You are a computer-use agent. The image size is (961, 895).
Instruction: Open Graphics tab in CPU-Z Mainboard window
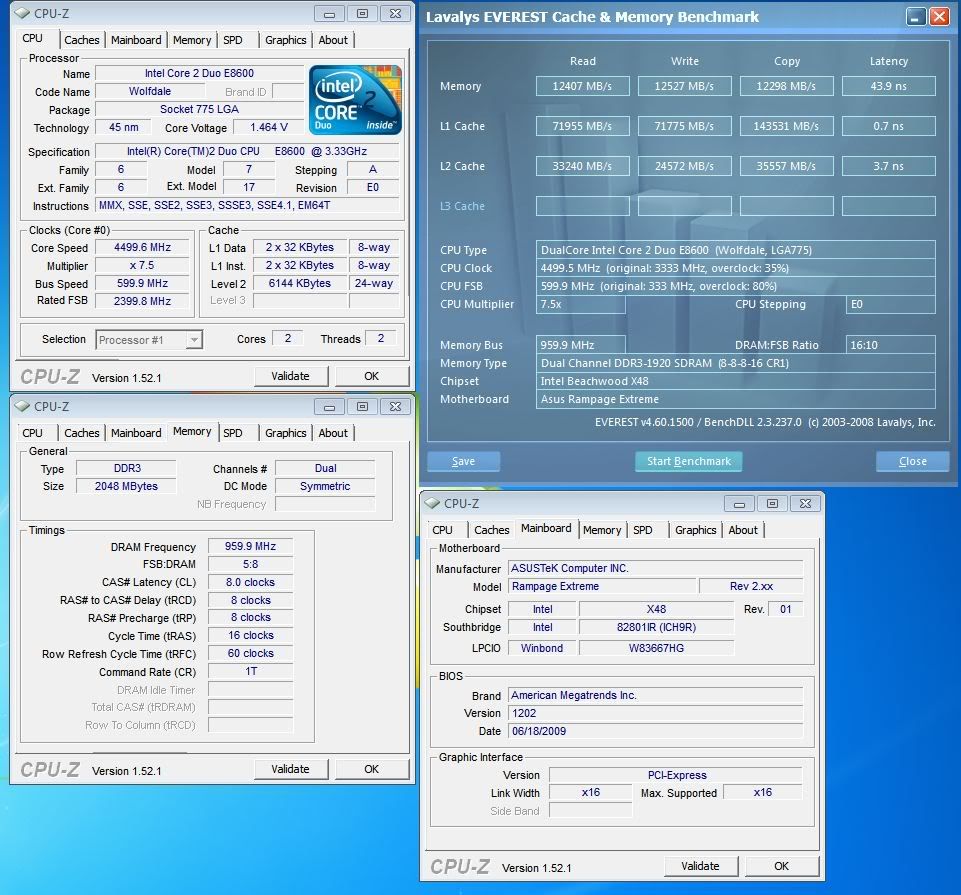pos(696,530)
